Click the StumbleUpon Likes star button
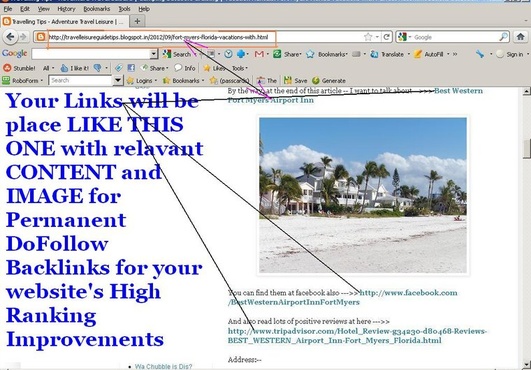This screenshot has width=531, height=370. point(214,68)
